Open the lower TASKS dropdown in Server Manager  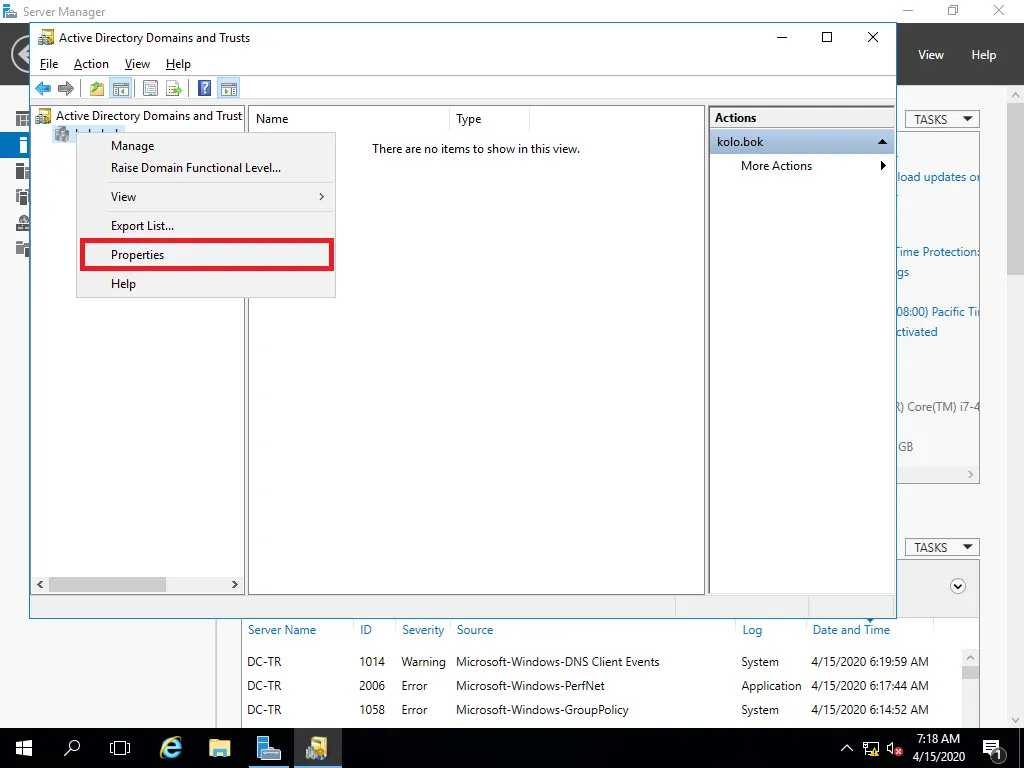coord(942,547)
